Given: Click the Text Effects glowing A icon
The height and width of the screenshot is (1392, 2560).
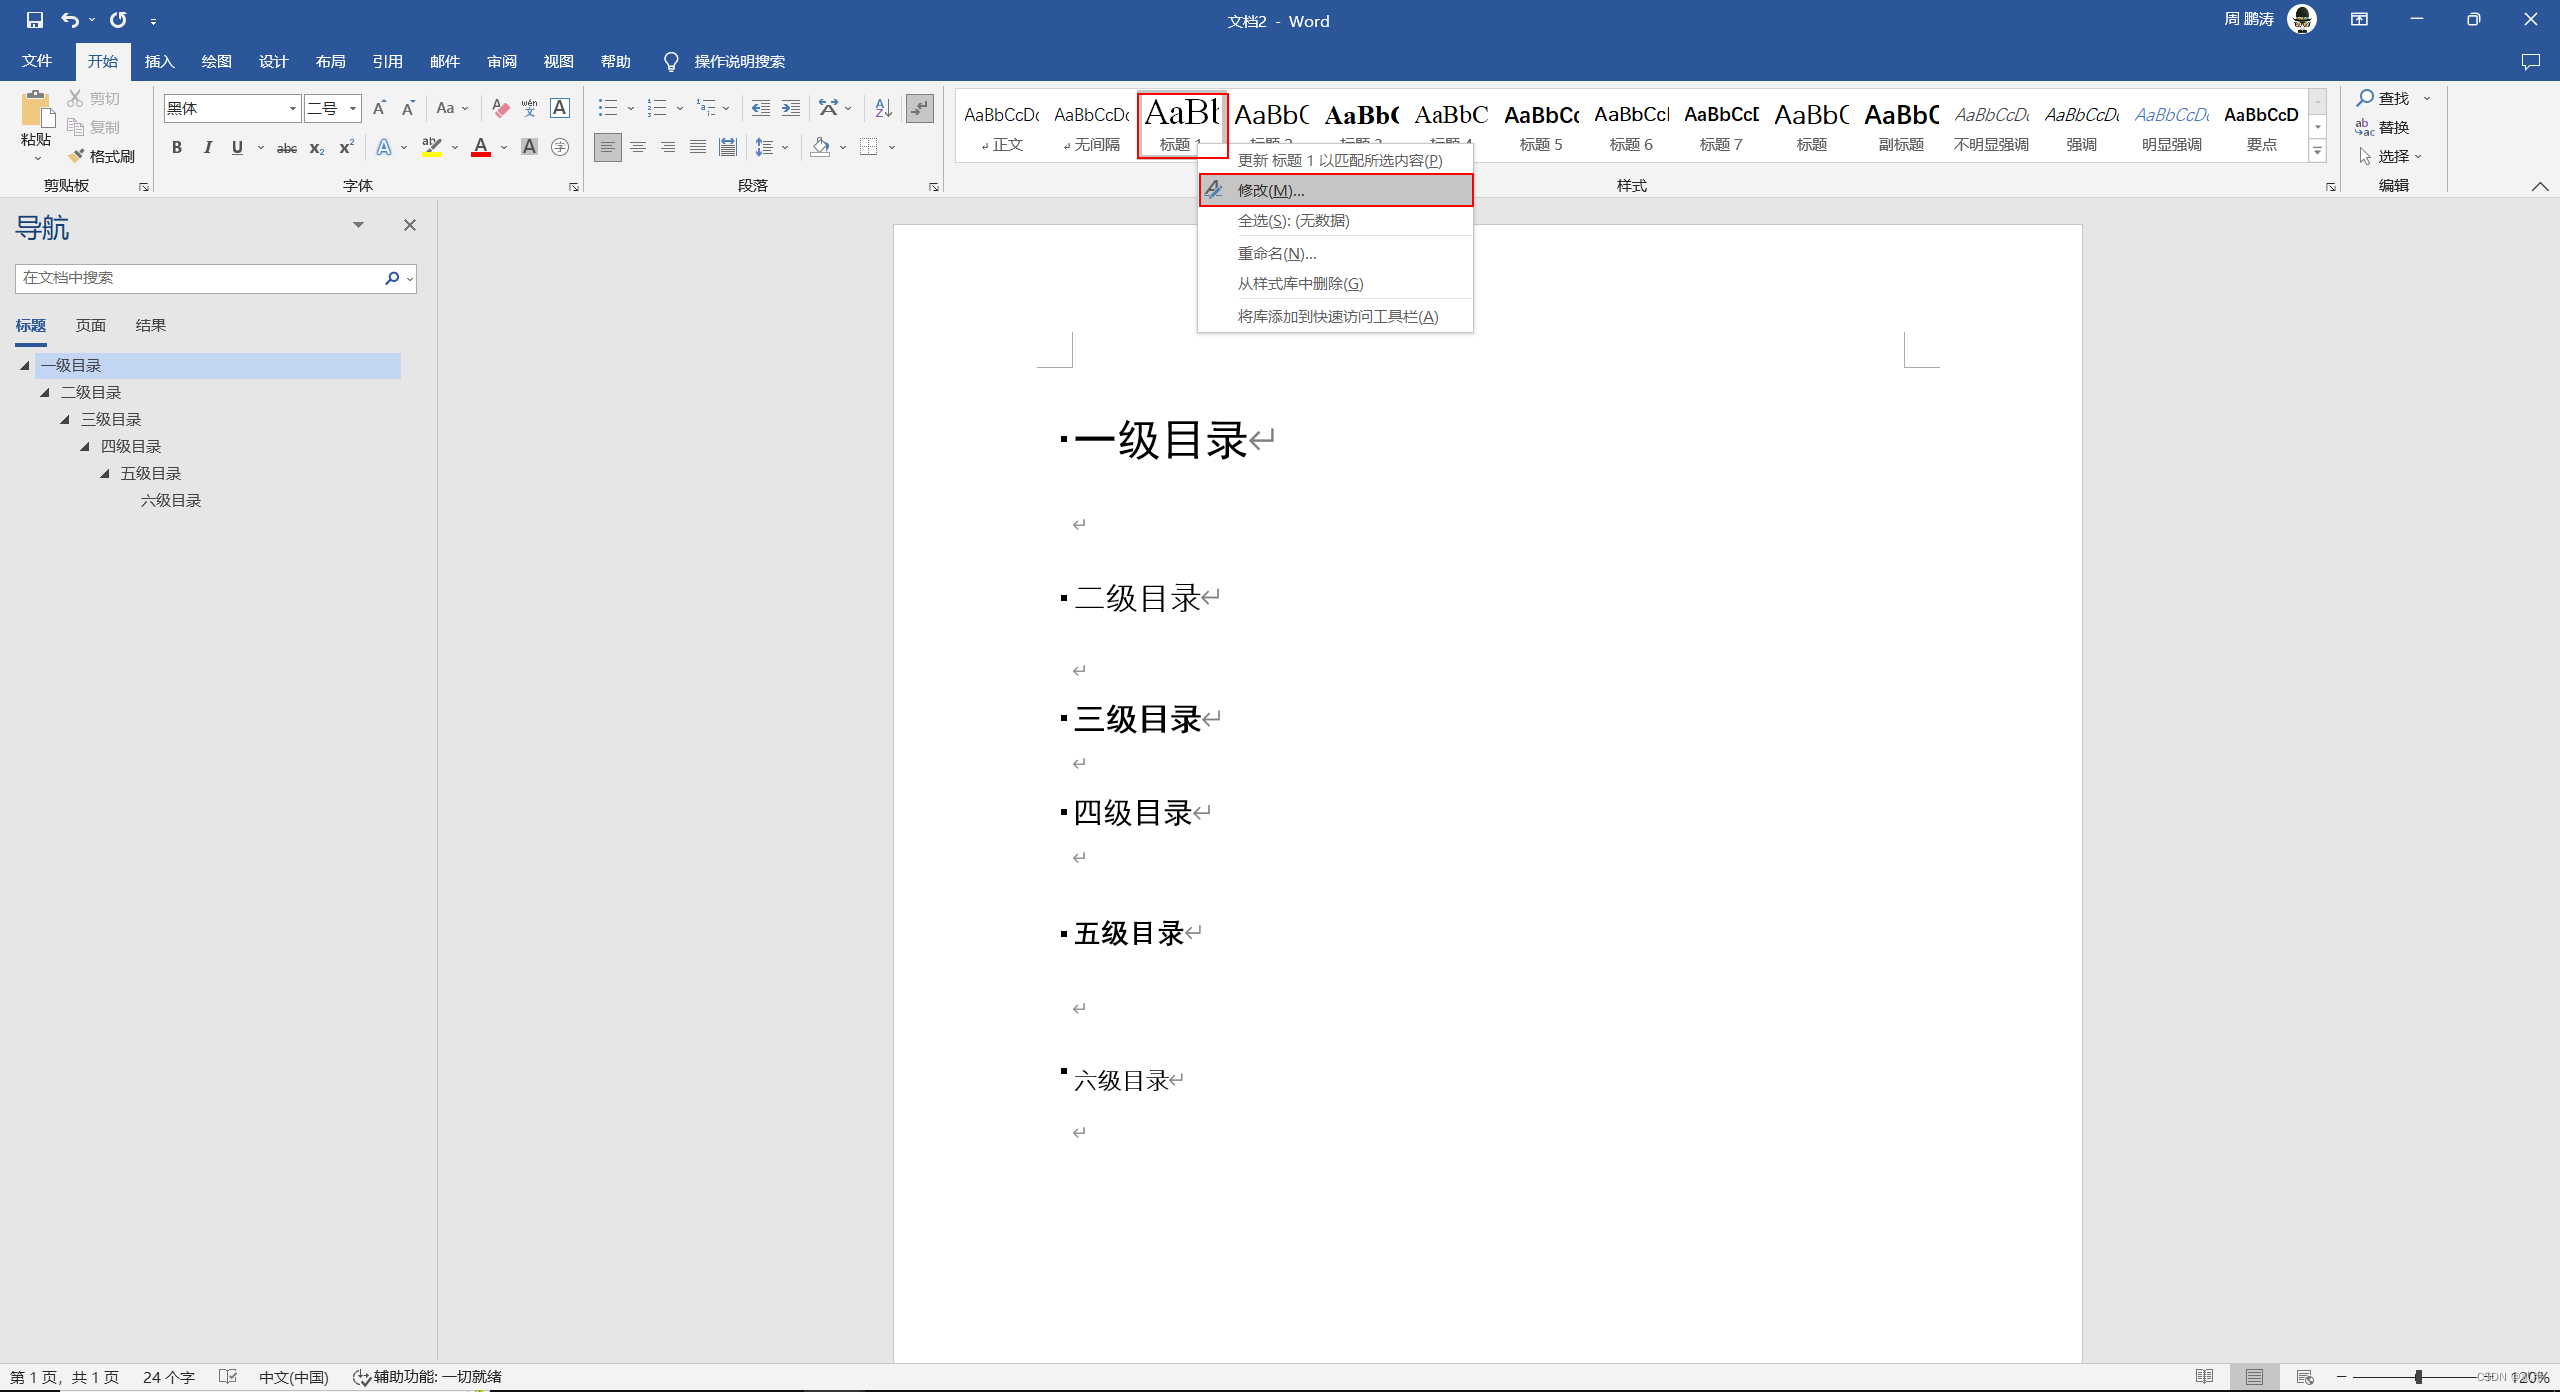Looking at the screenshot, I should pos(384,147).
